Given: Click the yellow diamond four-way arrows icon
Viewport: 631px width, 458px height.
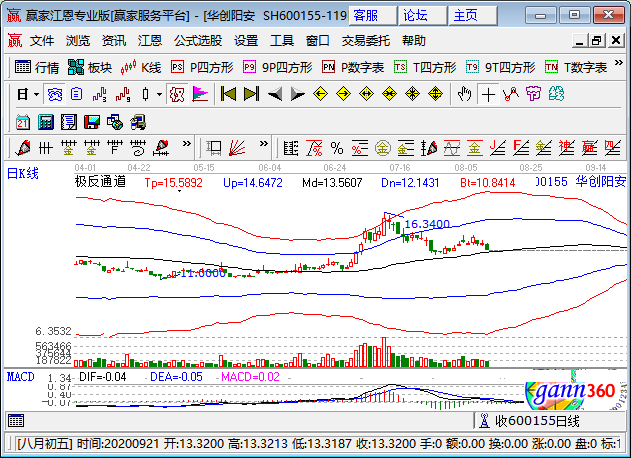Looking at the screenshot, I should tap(435, 95).
